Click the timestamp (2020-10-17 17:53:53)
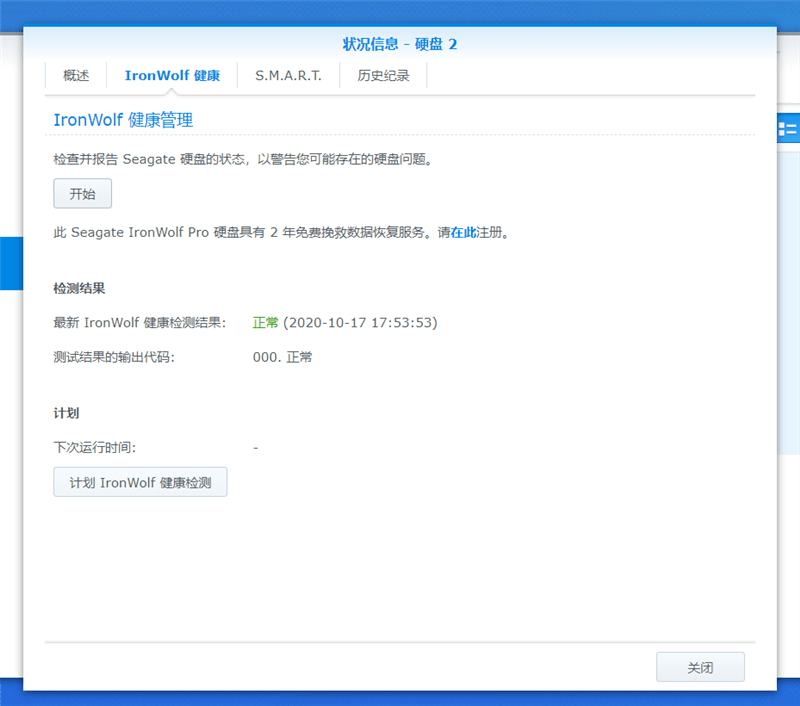The height and width of the screenshot is (706, 800). click(360, 323)
